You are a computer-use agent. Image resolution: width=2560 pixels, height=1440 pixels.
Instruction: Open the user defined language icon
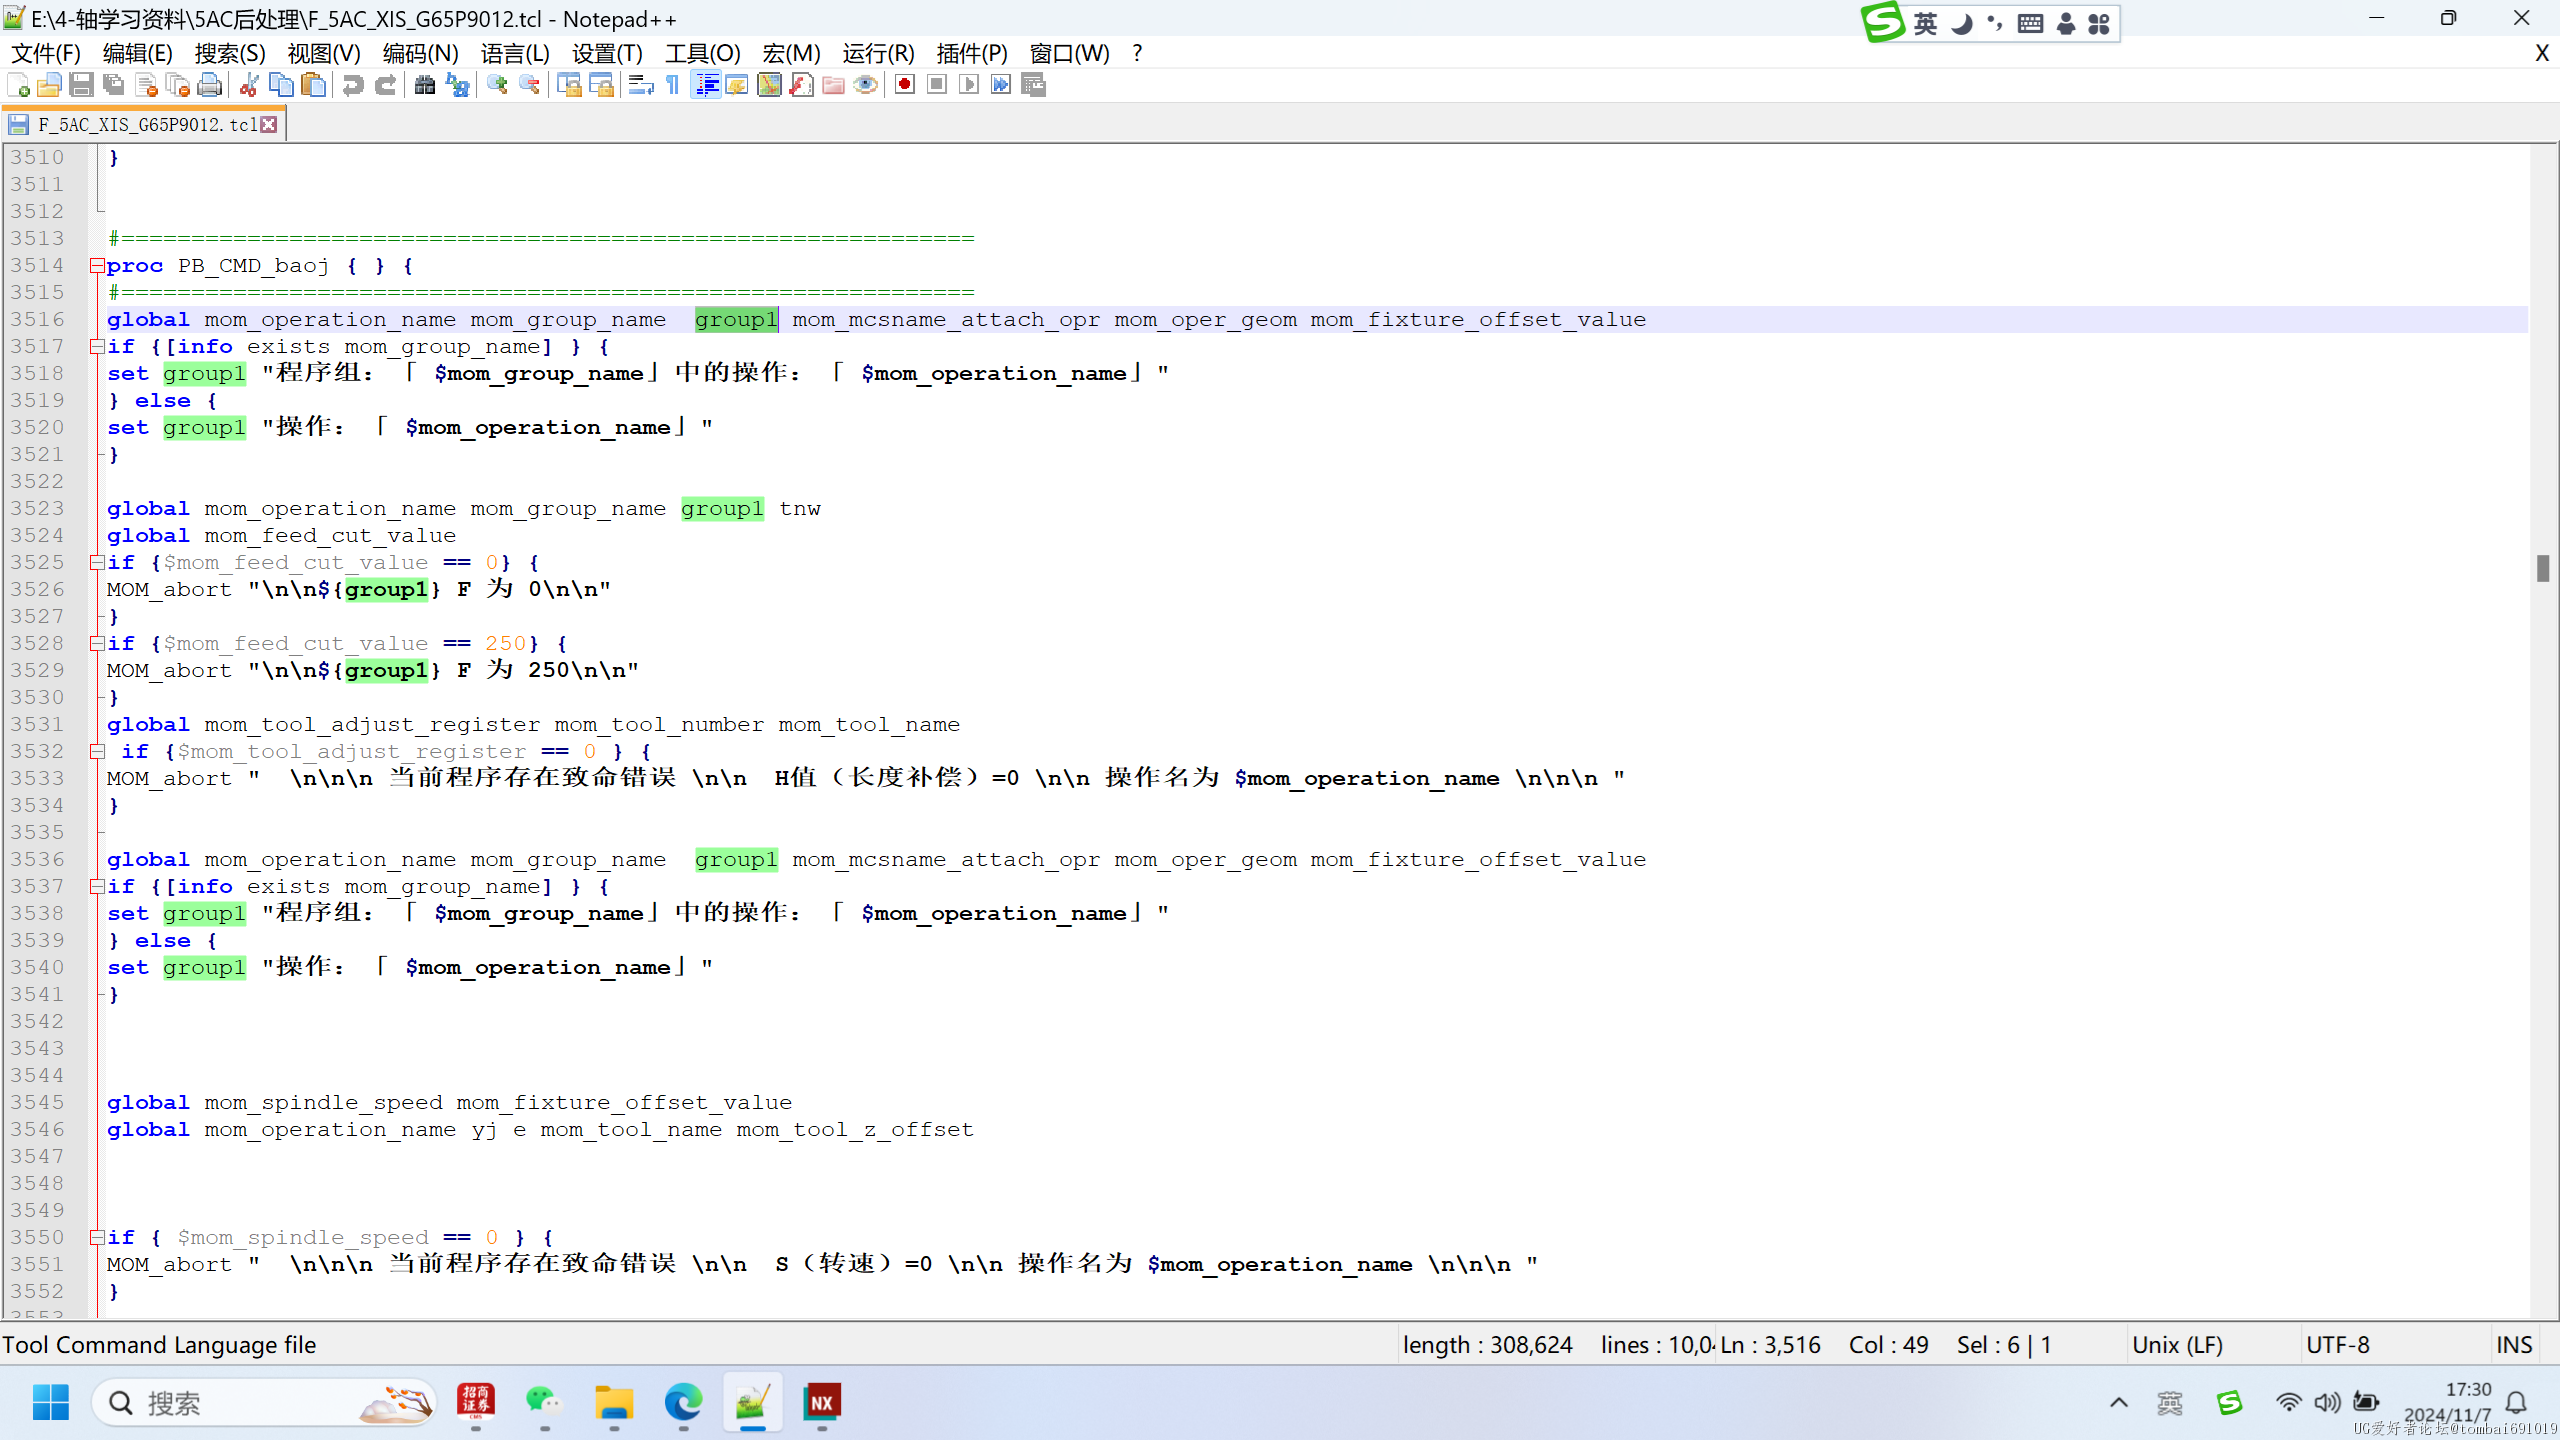point(737,85)
